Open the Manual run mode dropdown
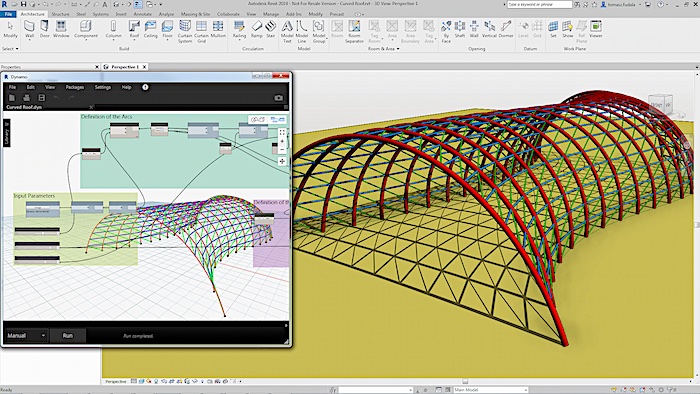This screenshot has width=700, height=394. (x=26, y=336)
